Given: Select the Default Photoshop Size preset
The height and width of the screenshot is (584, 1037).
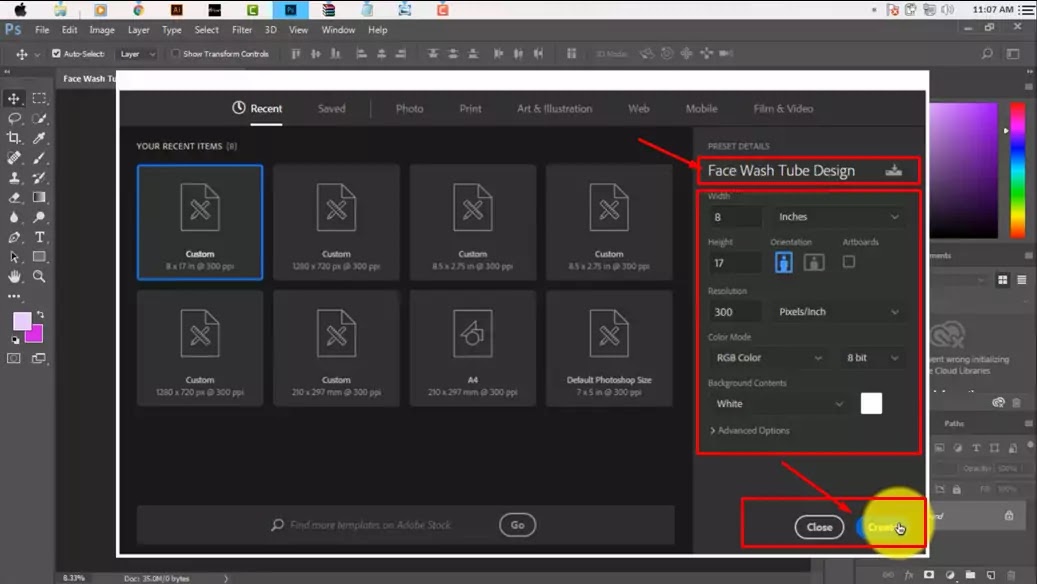Looking at the screenshot, I should pos(608,349).
